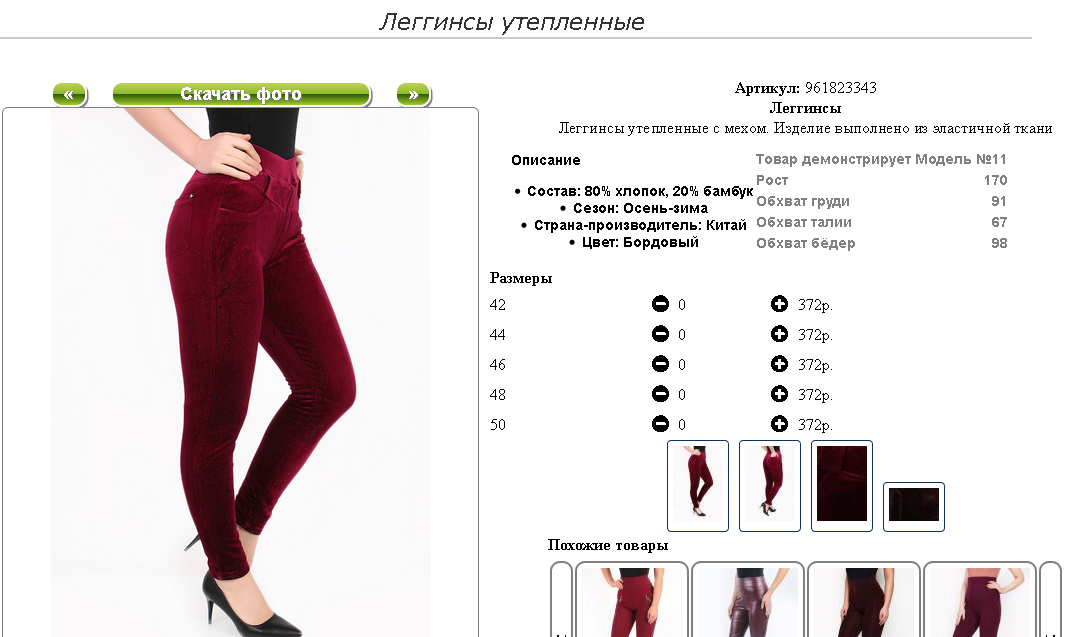The height and width of the screenshot is (637, 1082).
Task: Remove one item of size 44 via minus icon
Action: (660, 334)
